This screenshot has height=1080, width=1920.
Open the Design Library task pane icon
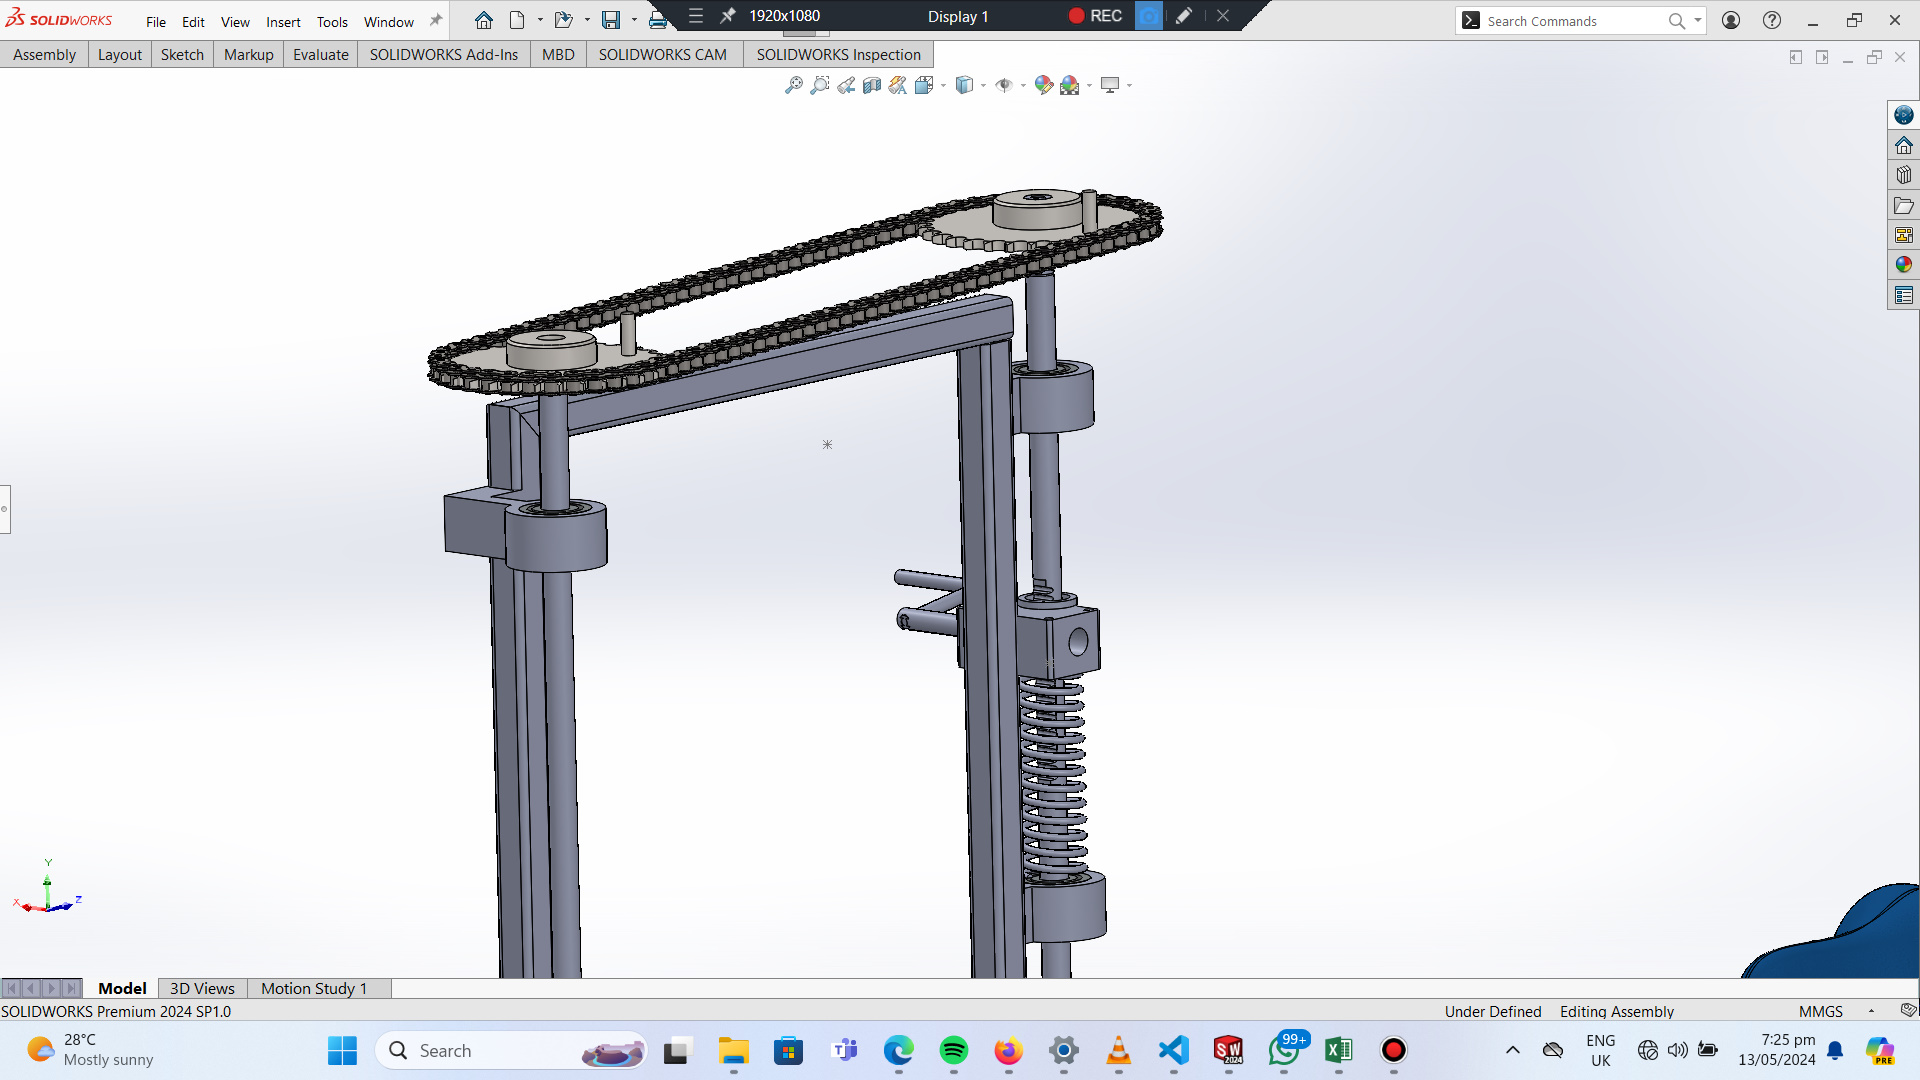point(1903,175)
